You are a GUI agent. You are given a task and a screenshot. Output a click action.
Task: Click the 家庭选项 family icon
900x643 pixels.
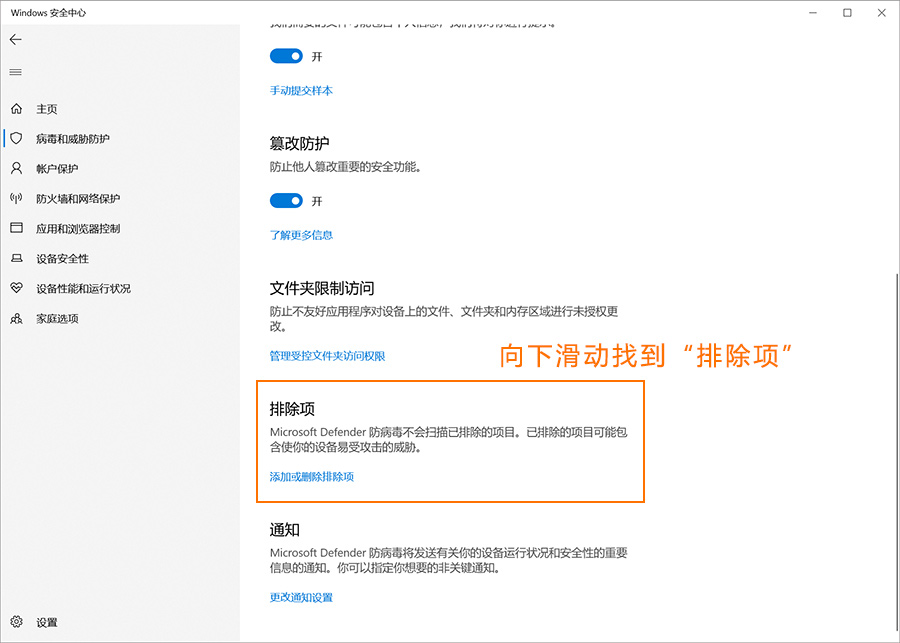pos(16,318)
